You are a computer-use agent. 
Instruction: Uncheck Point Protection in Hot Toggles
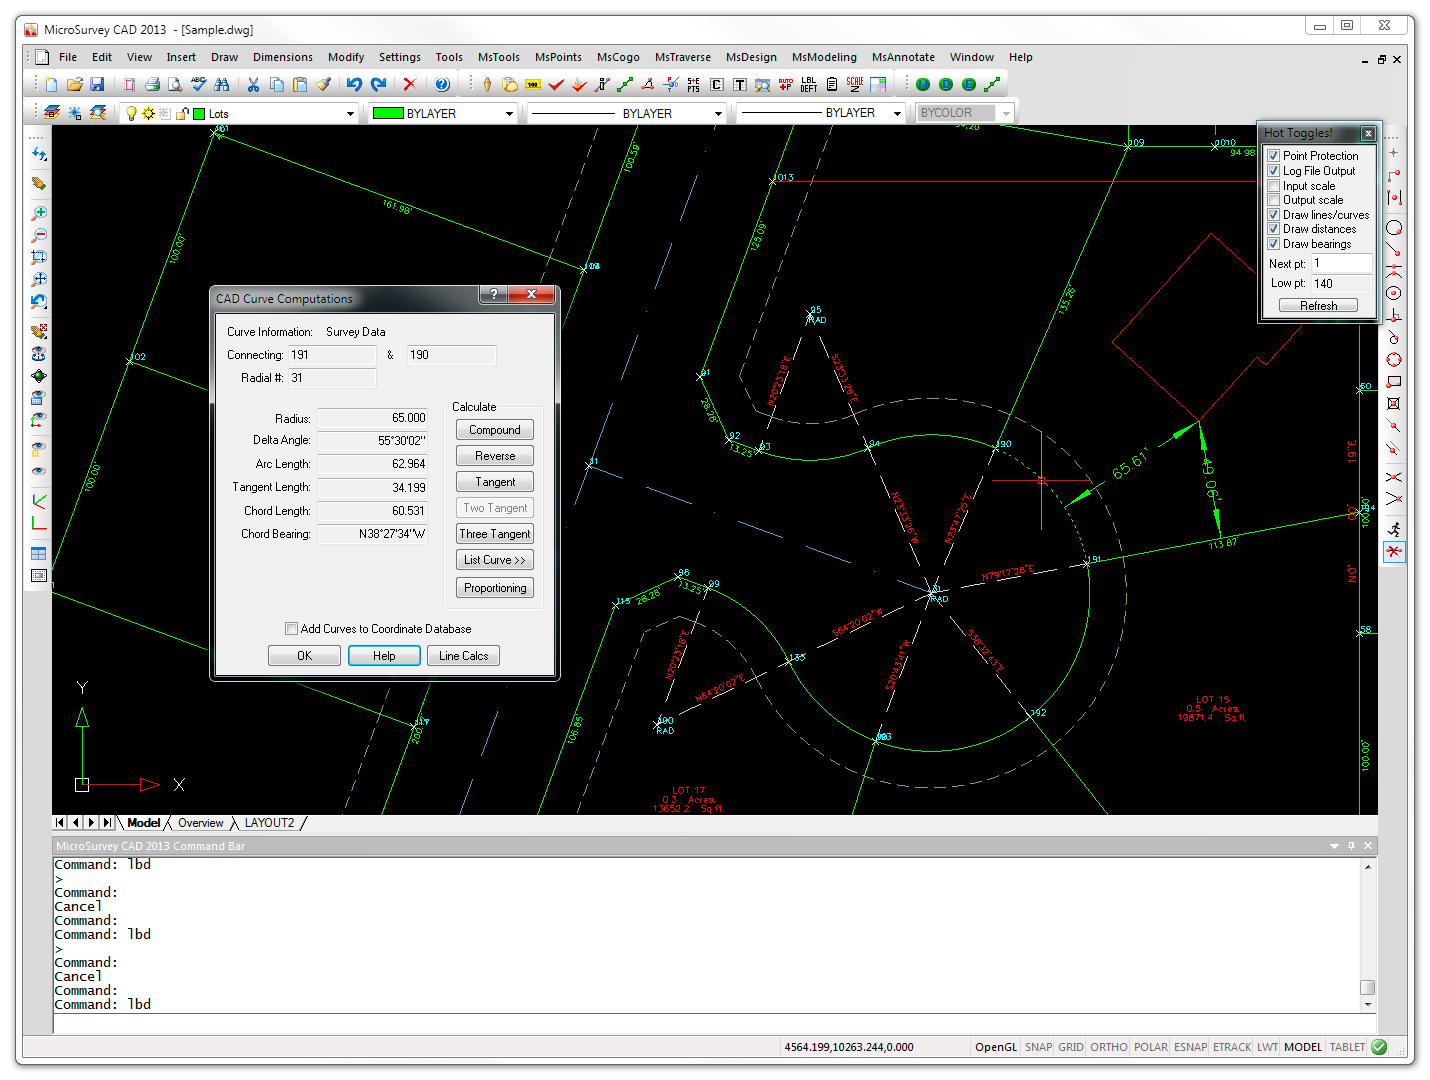click(x=1274, y=156)
